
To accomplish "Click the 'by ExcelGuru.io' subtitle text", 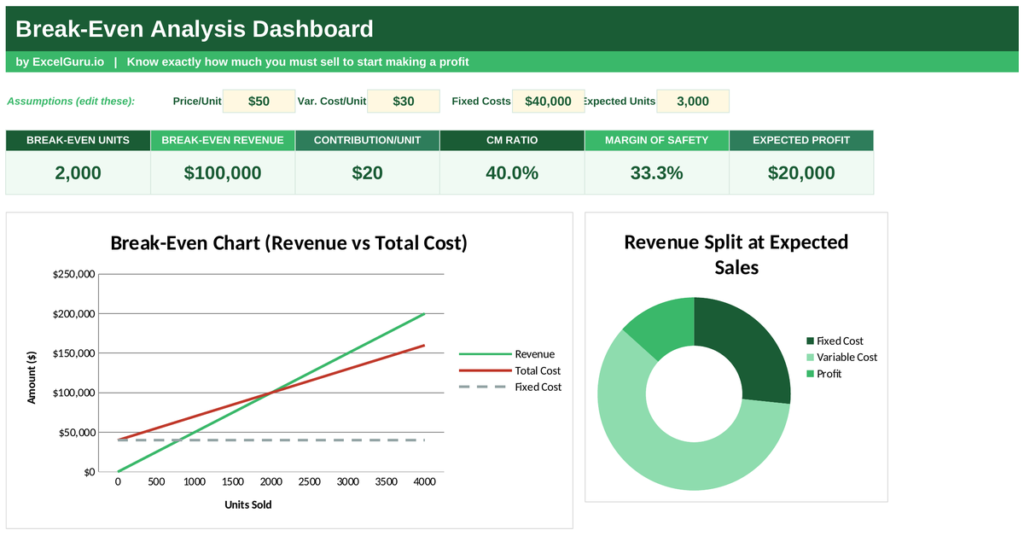I will pos(59,62).
